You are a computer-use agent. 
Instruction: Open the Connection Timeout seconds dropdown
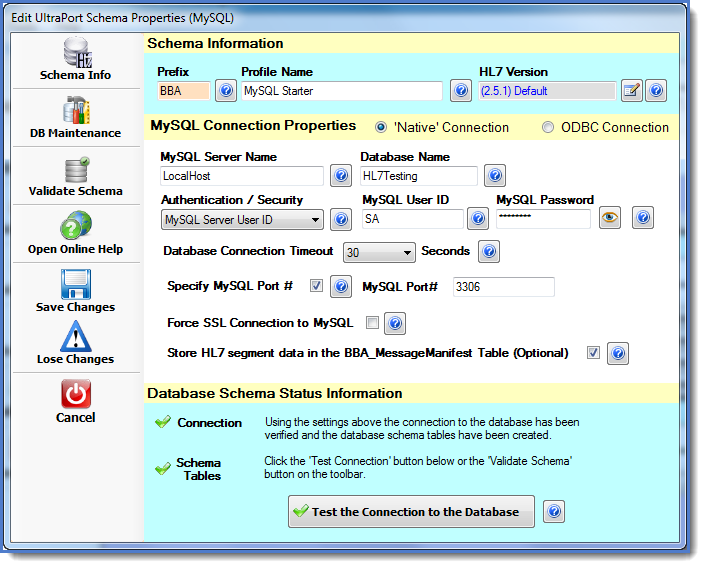tap(379, 252)
